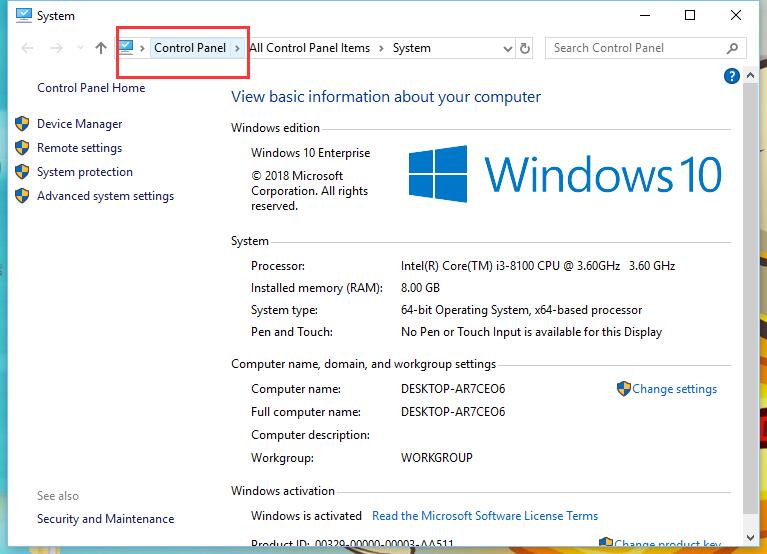The image size is (767, 554).
Task: Click the Forward navigation arrow
Action: tap(57, 48)
